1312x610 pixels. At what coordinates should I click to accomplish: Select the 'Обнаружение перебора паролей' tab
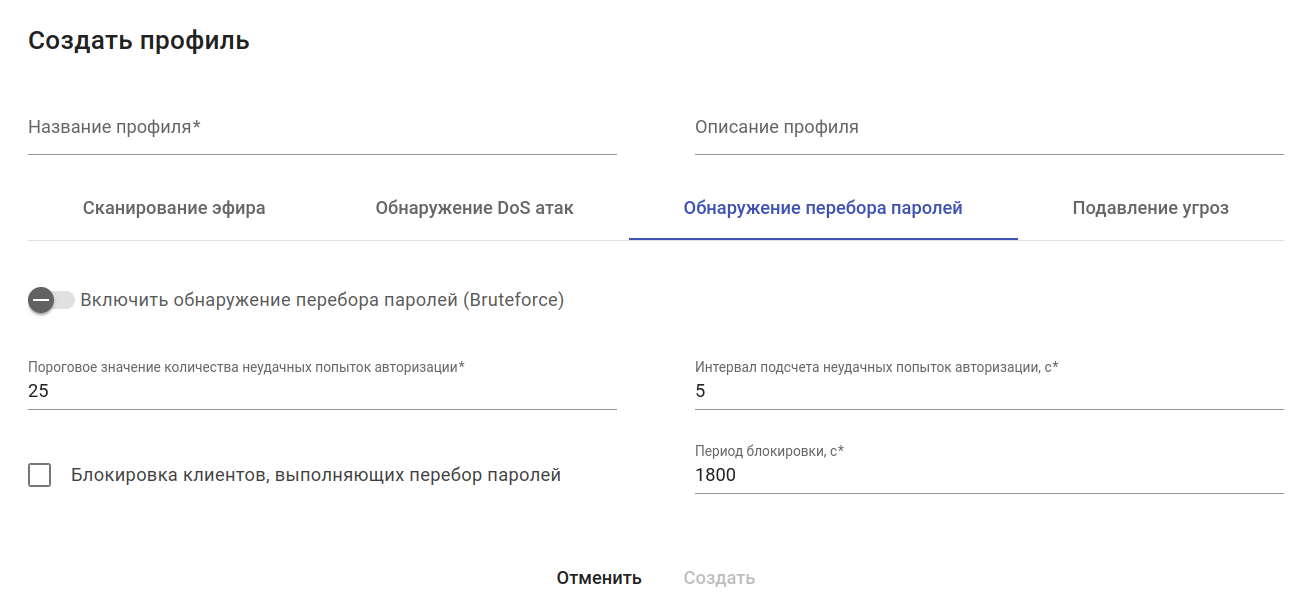point(823,208)
